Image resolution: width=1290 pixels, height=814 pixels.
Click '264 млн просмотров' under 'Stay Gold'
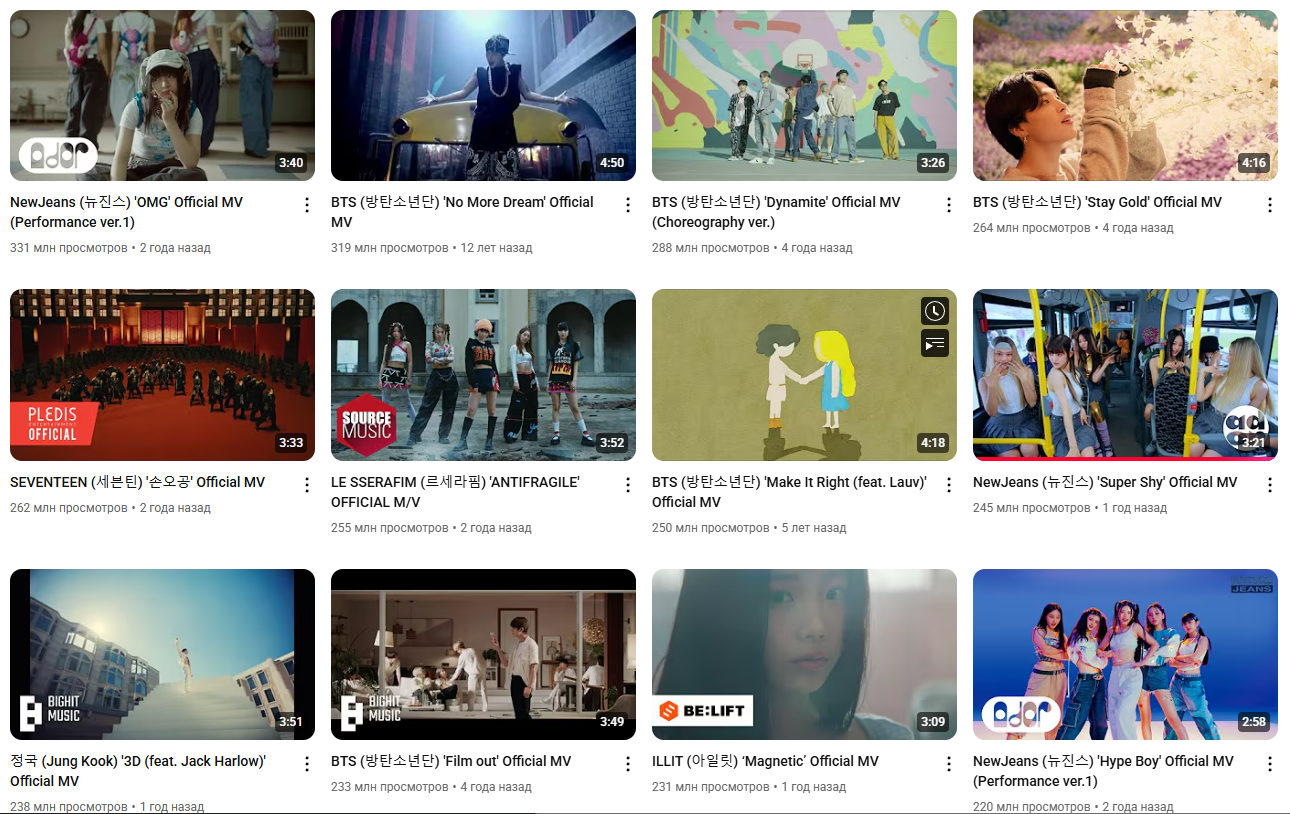click(x=1032, y=228)
